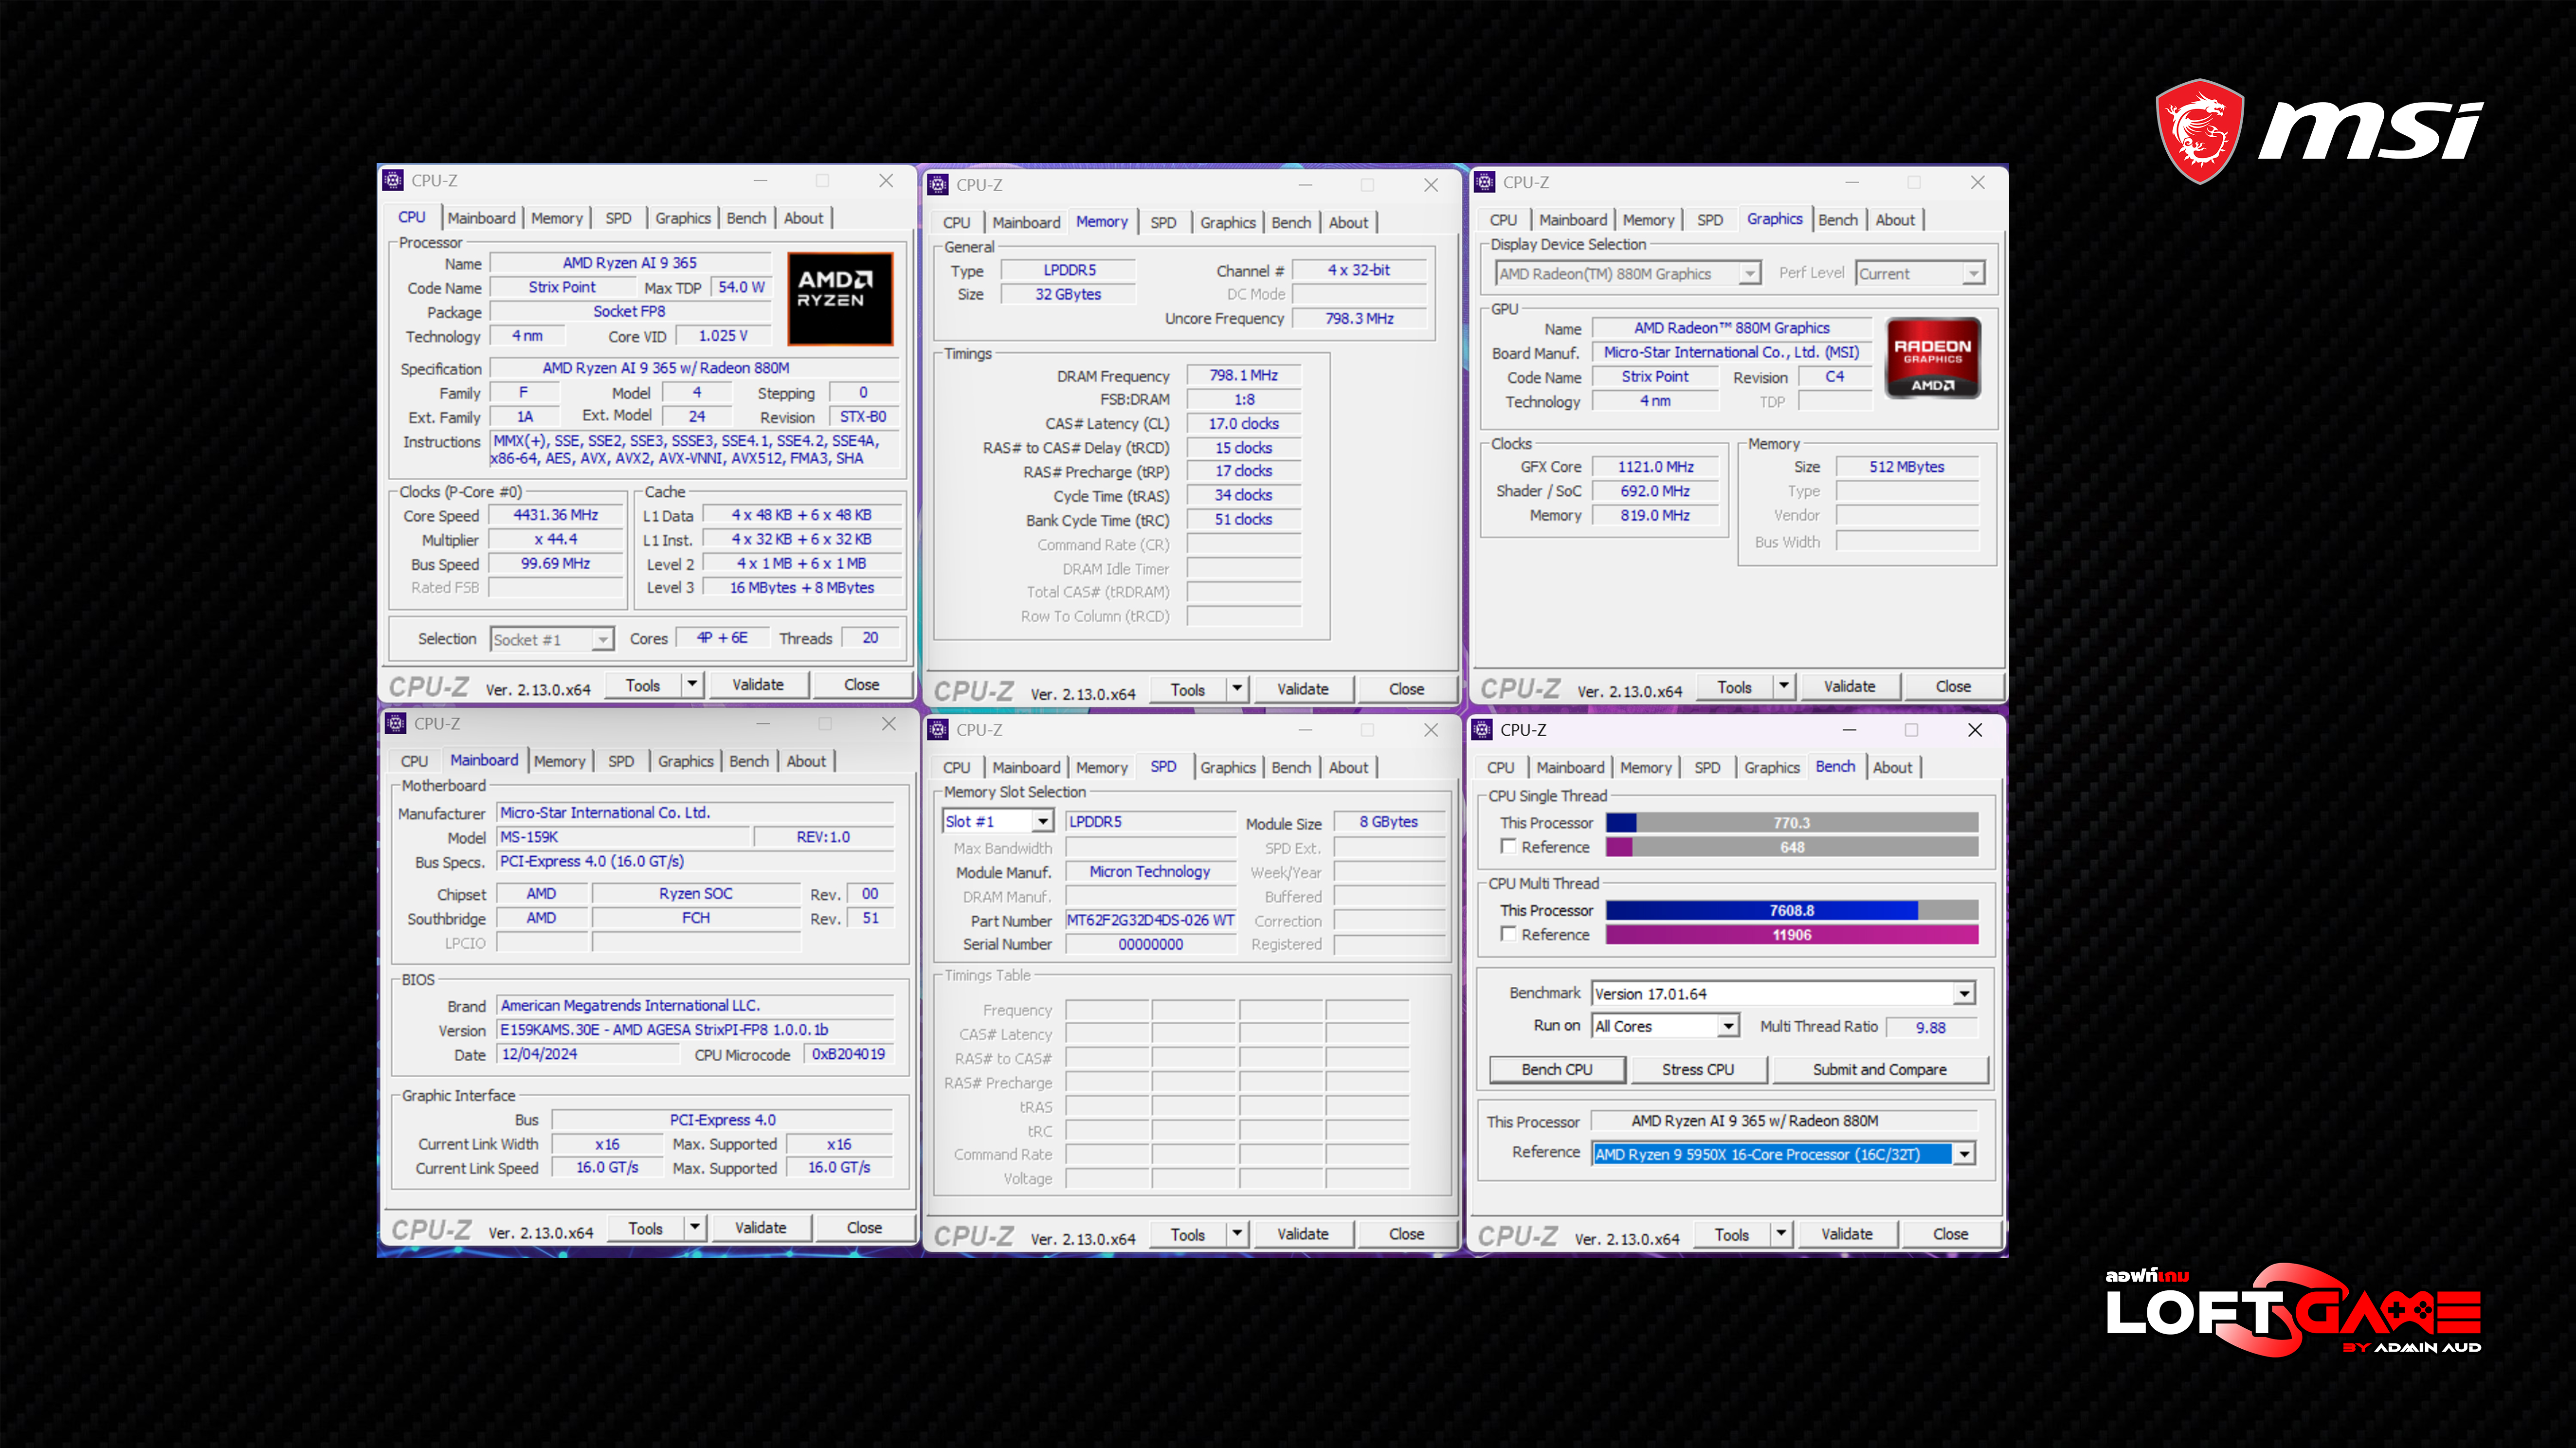Viewport: 2576px width, 1448px height.
Task: Click the Stress CPU button
Action: tap(1698, 1070)
